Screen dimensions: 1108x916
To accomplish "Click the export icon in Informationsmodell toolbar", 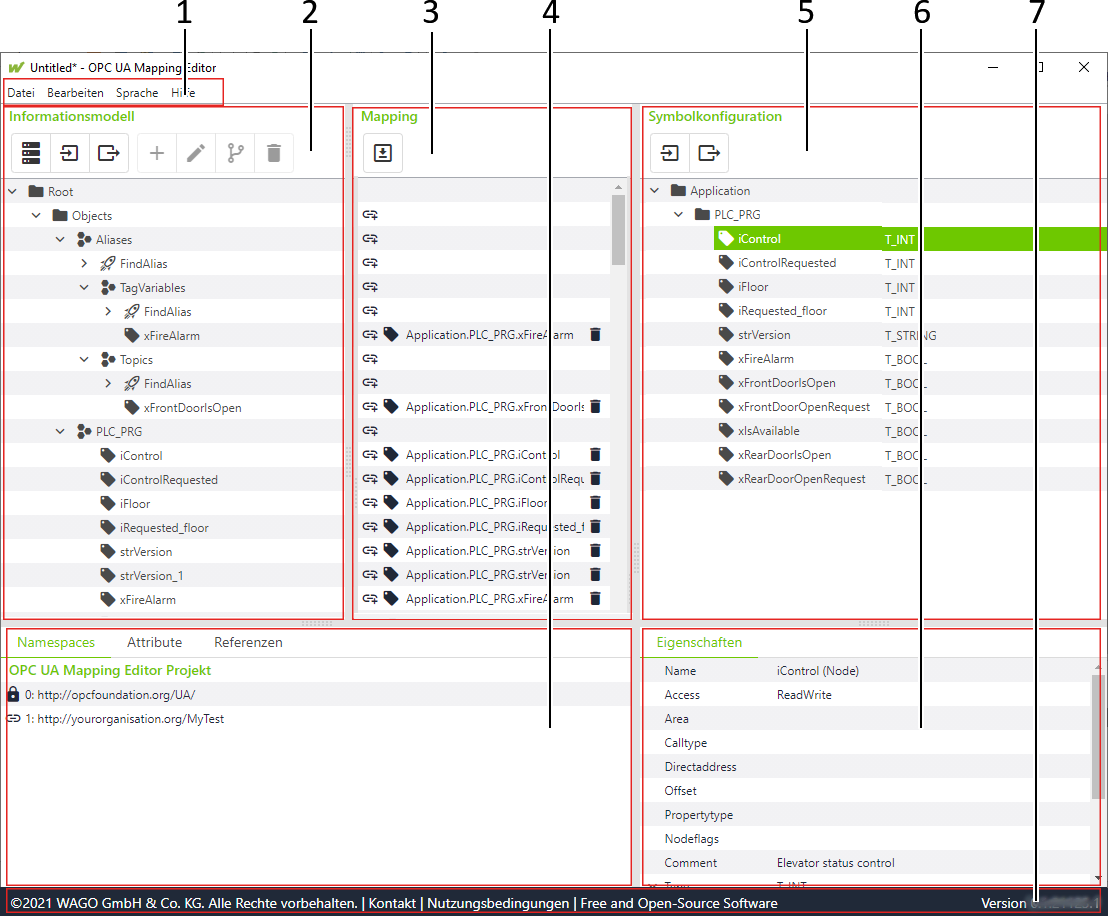I will coord(109,153).
